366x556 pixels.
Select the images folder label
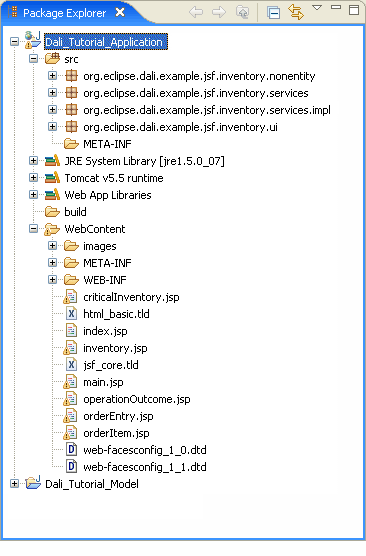[x=100, y=246]
